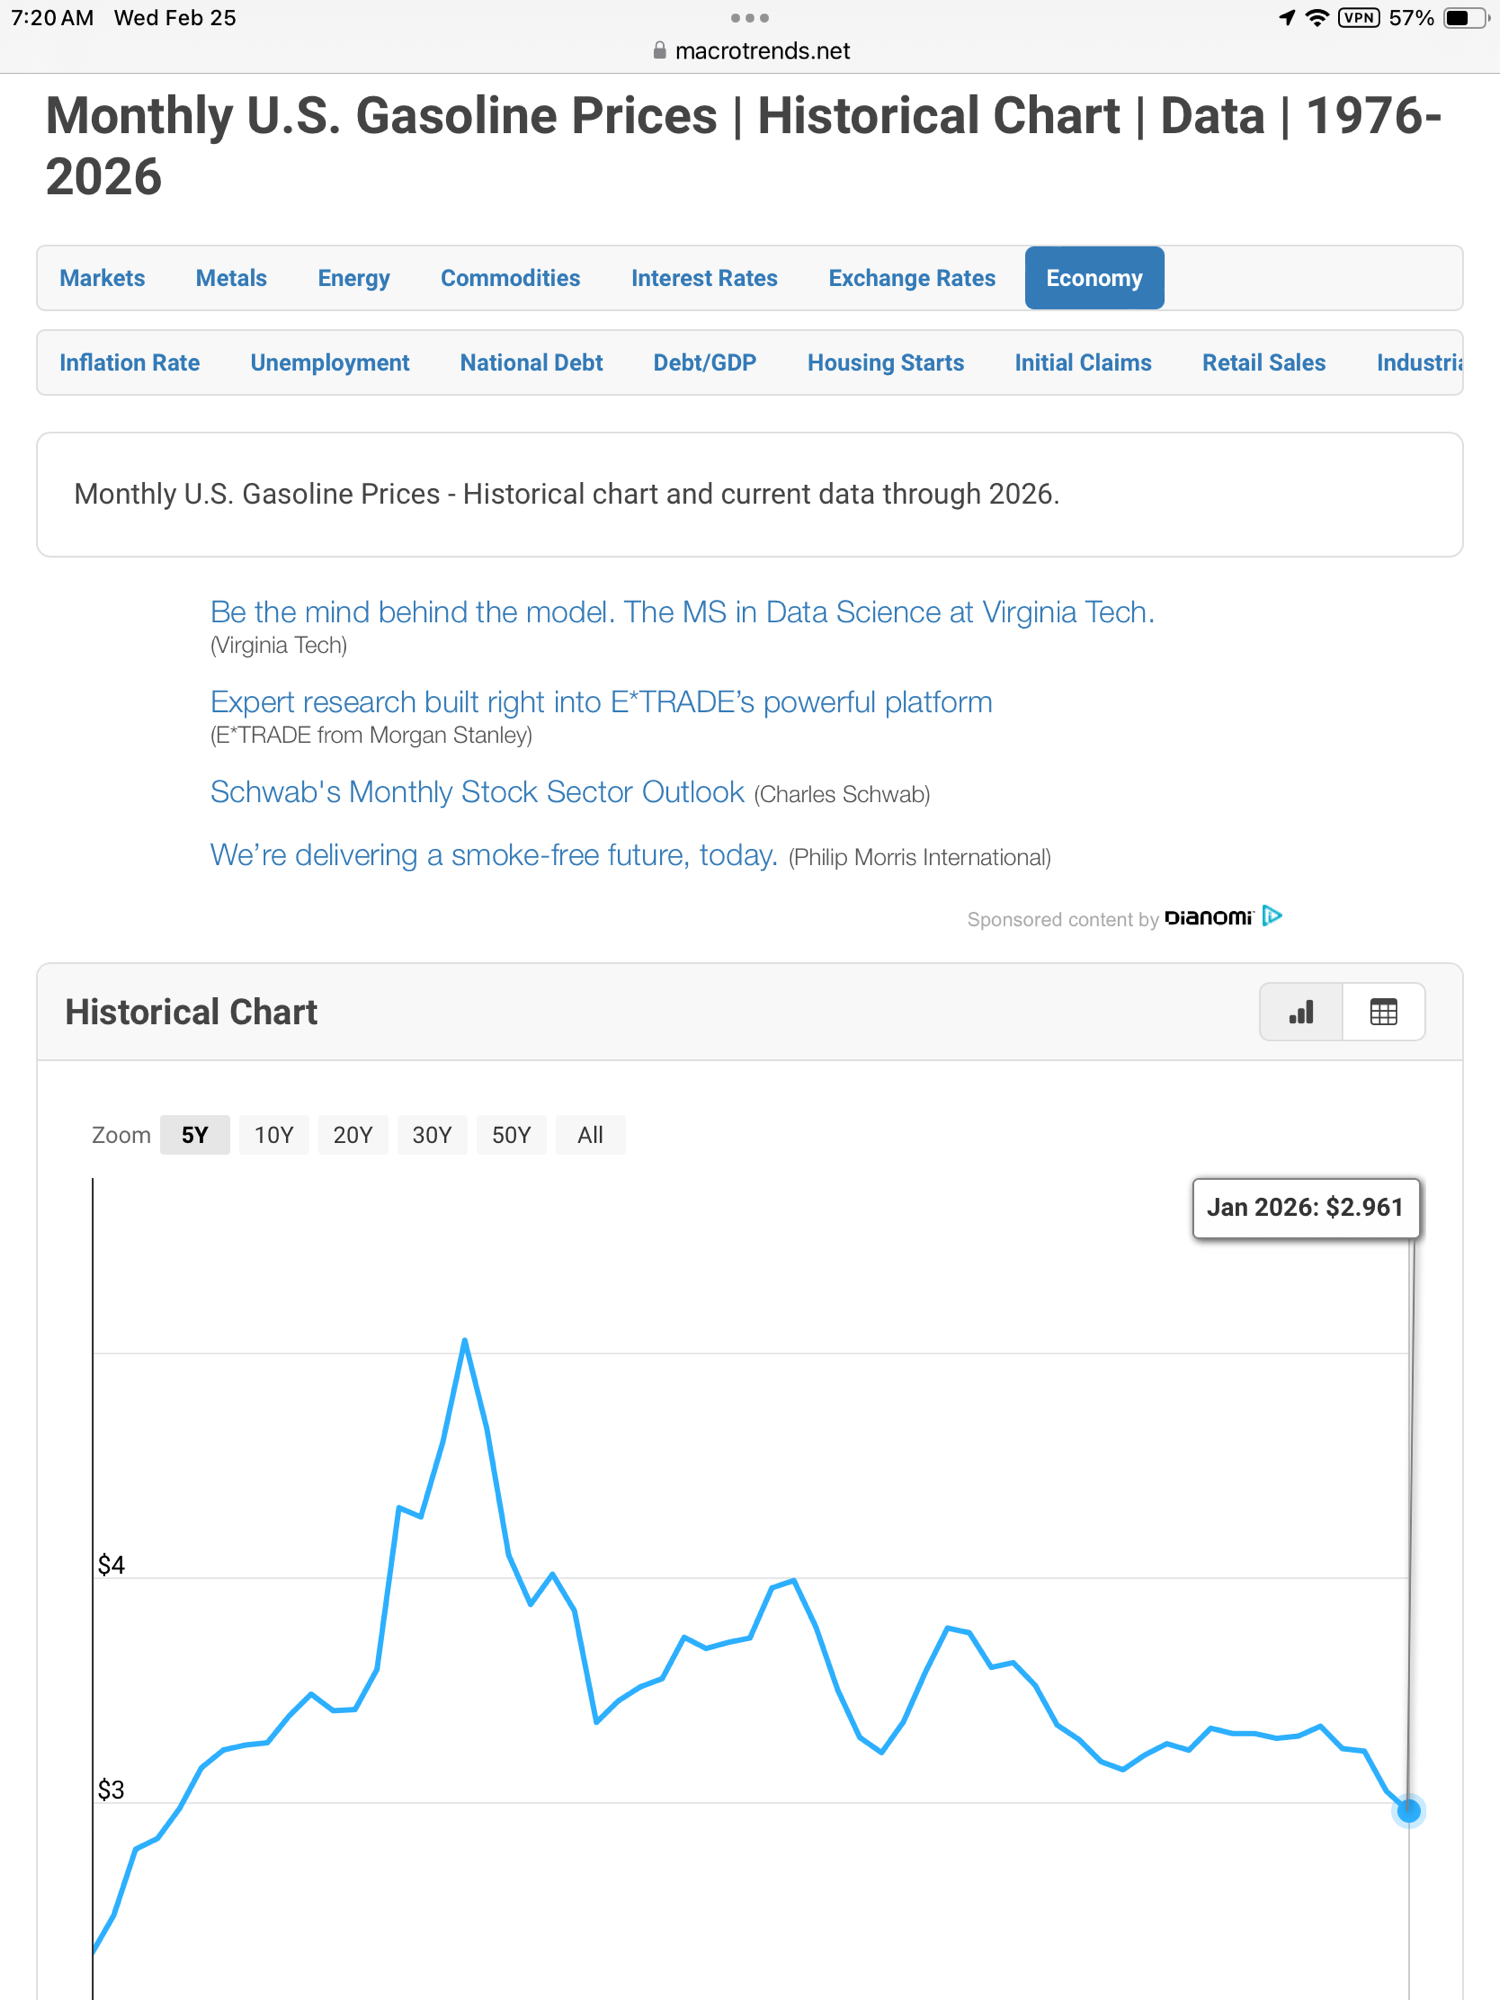Switch to bar chart view icon
1500x2000 pixels.
pos(1301,1012)
